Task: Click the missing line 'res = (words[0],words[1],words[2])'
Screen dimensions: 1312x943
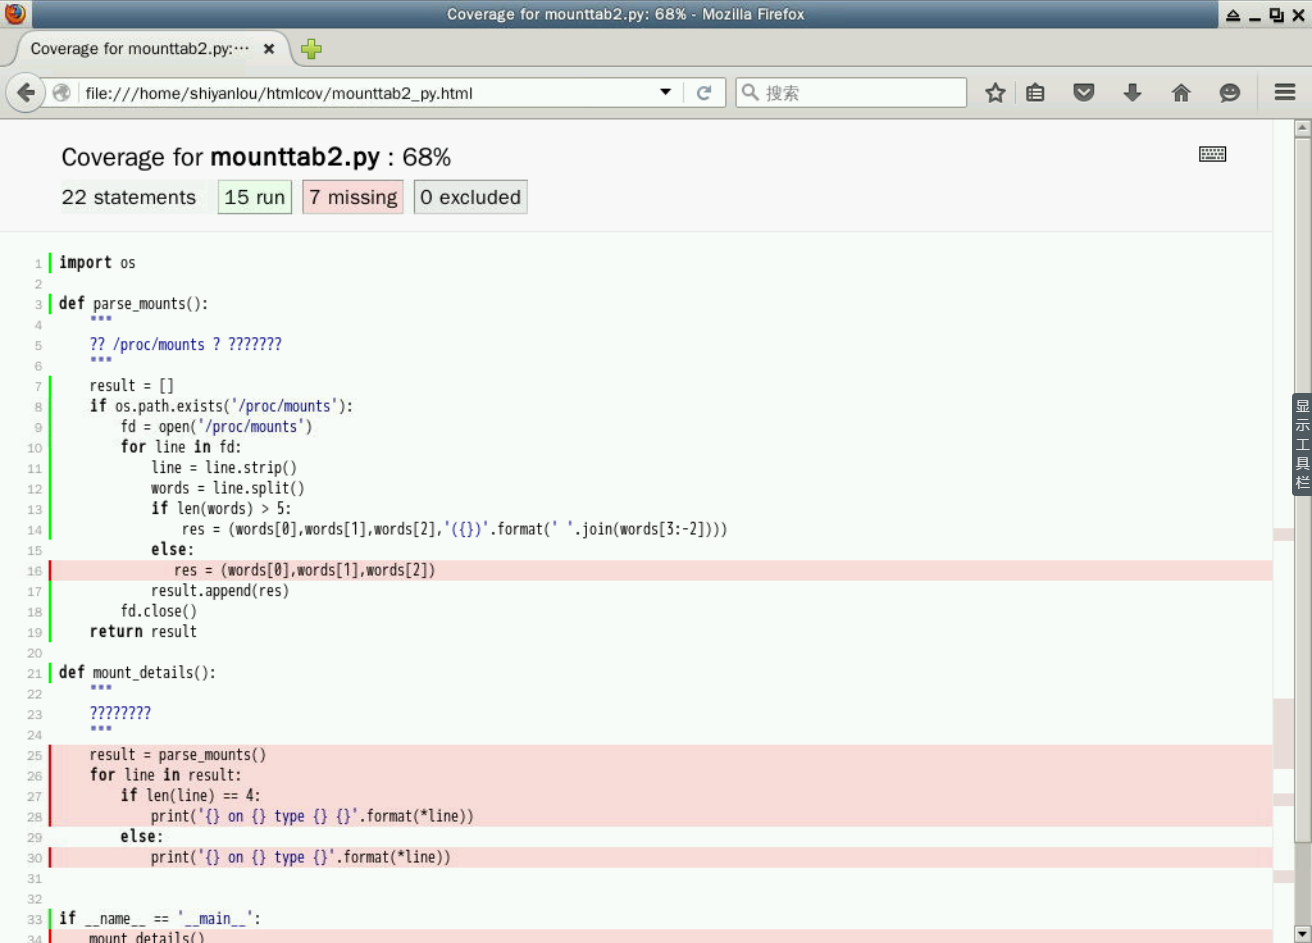Action: (305, 571)
